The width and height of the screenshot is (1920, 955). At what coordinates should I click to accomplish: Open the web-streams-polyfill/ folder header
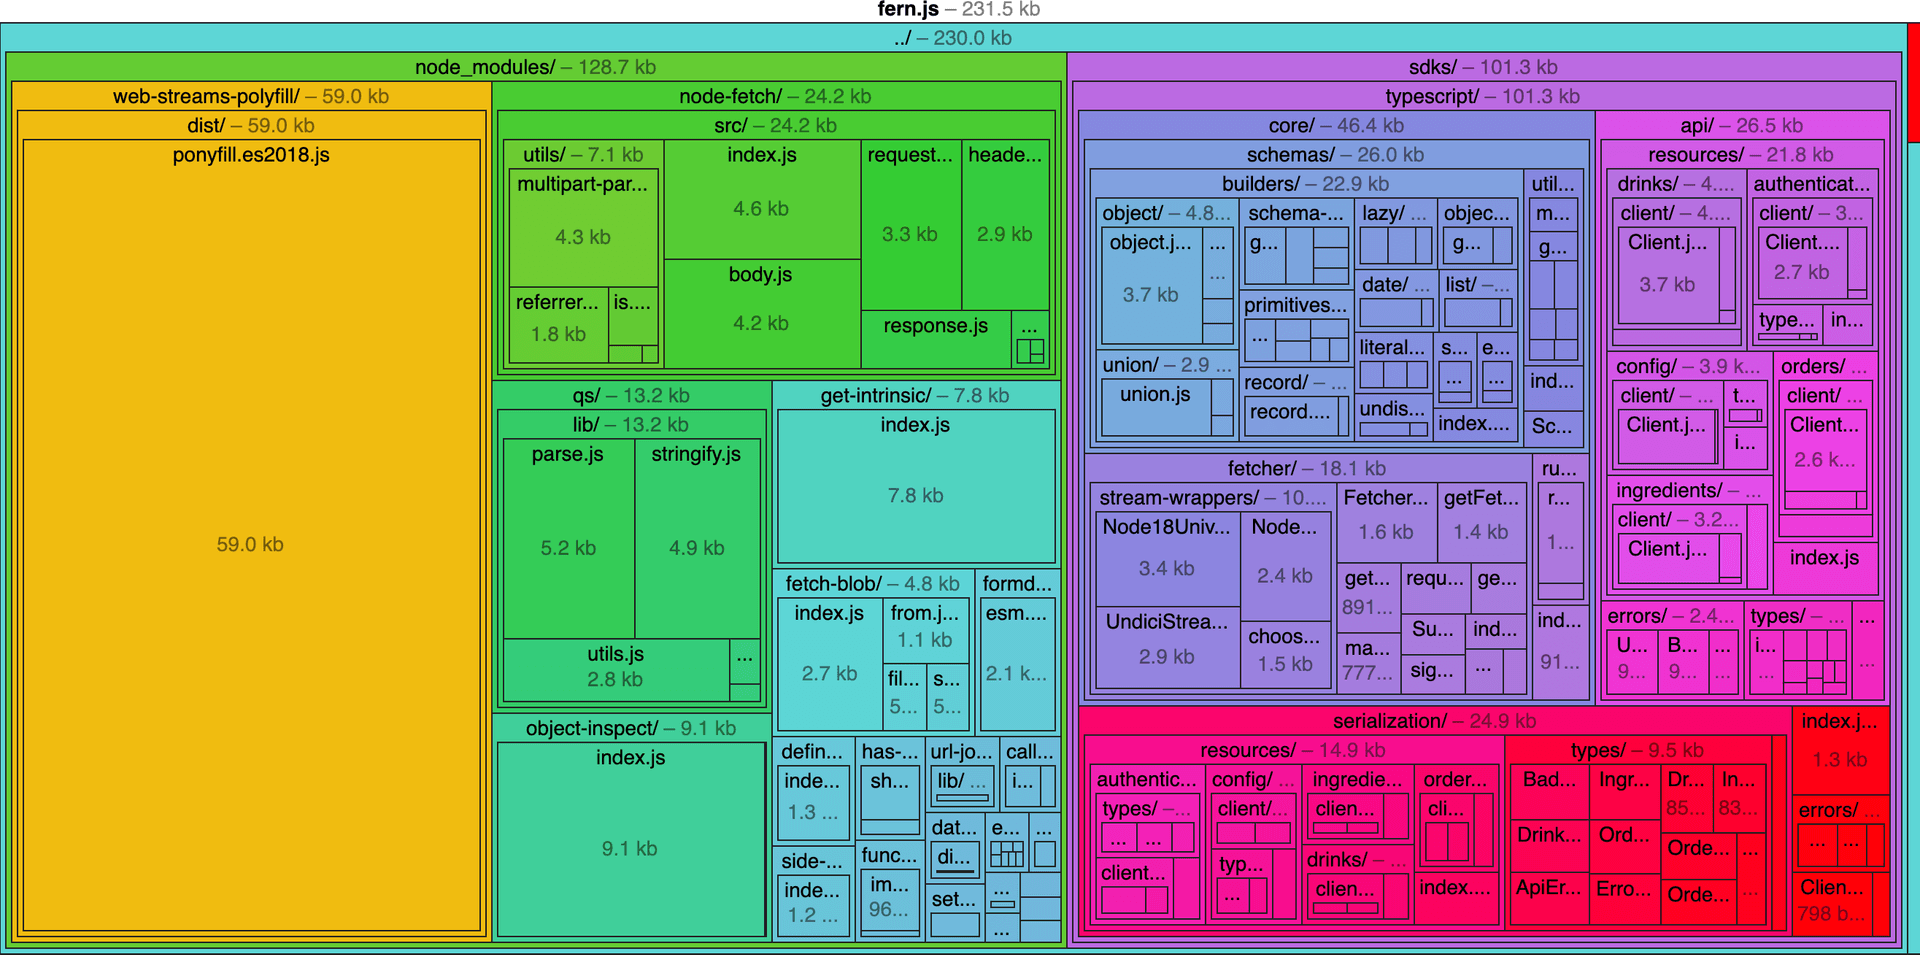pos(250,96)
